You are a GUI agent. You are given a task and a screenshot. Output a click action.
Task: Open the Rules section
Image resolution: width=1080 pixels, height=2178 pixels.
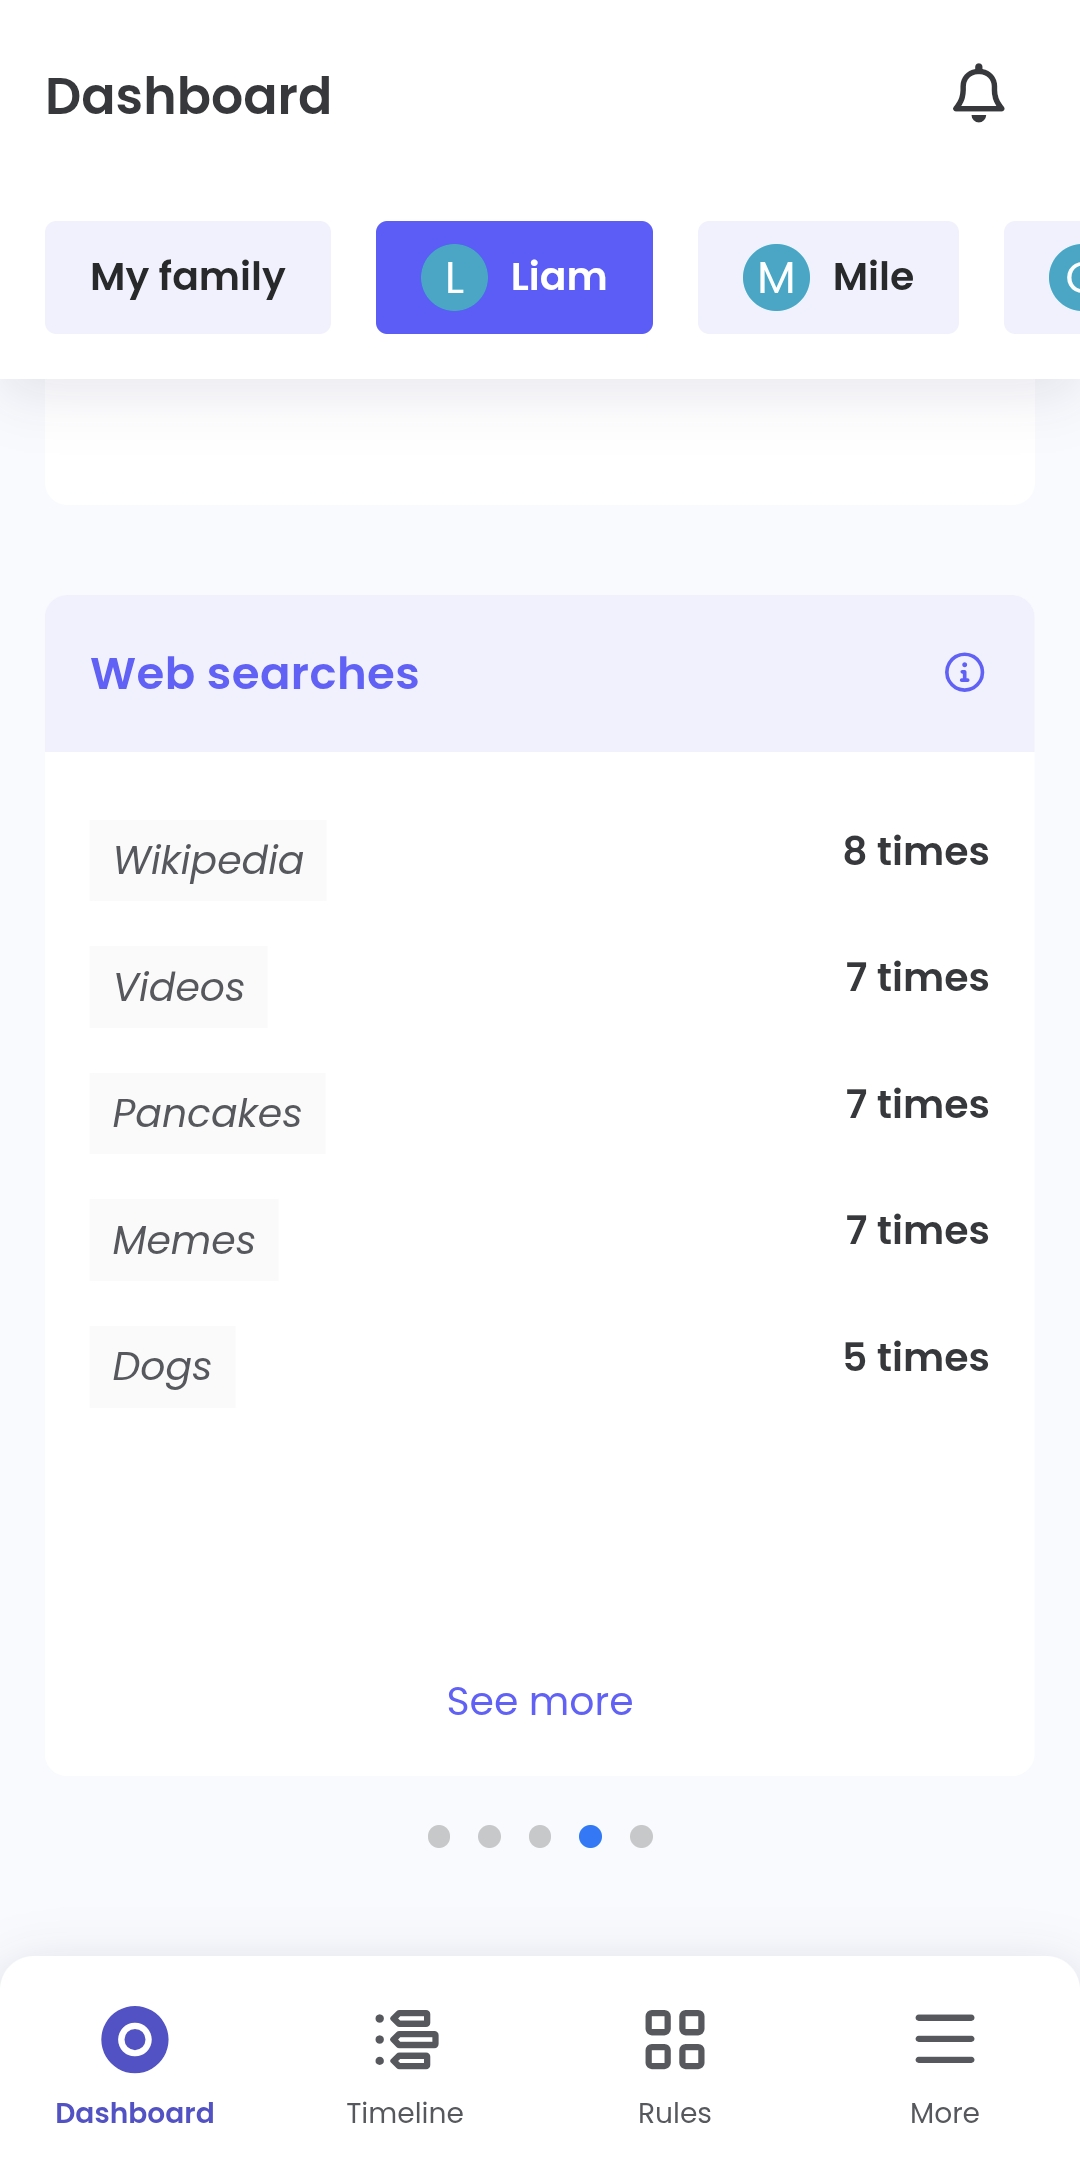tap(674, 2040)
